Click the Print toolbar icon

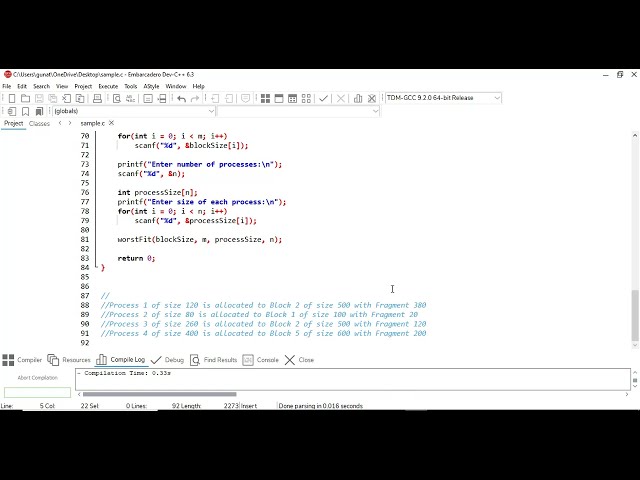pos(97,98)
